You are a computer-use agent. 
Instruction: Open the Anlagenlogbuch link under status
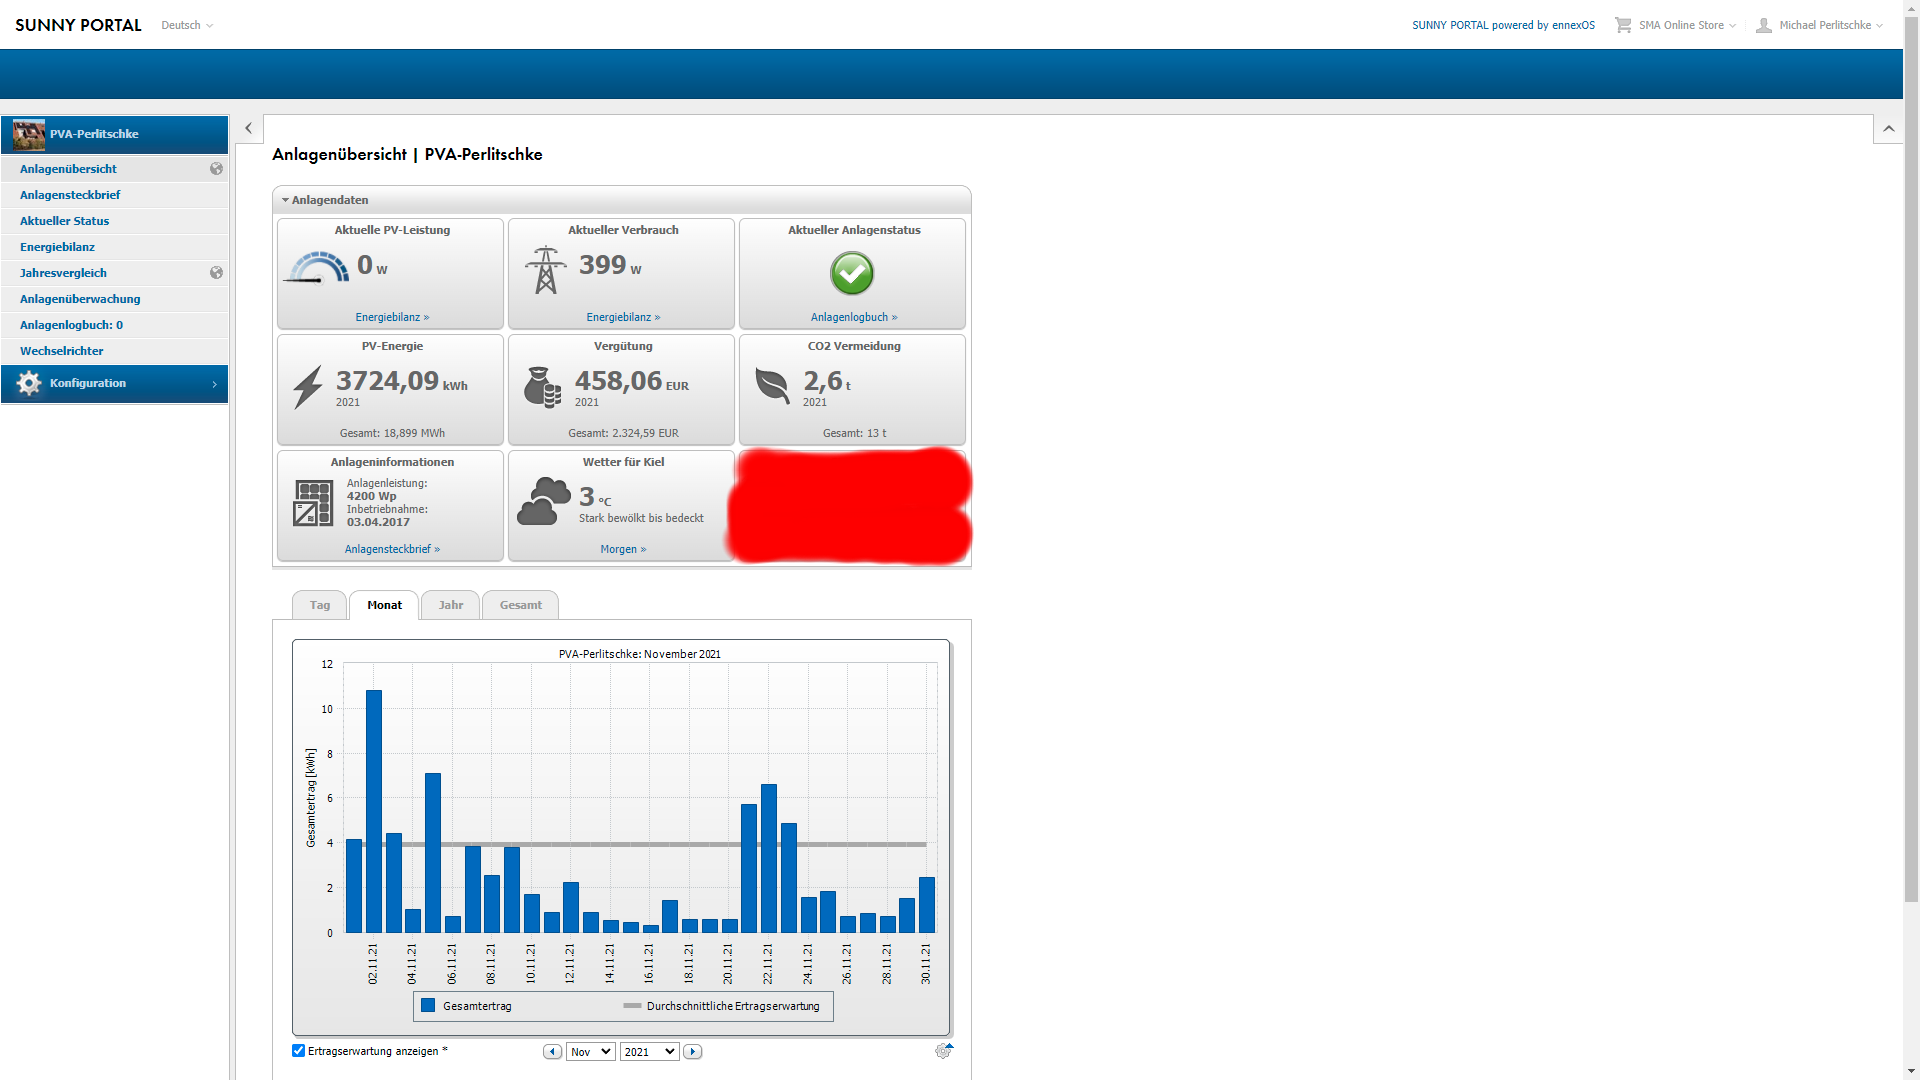853,317
